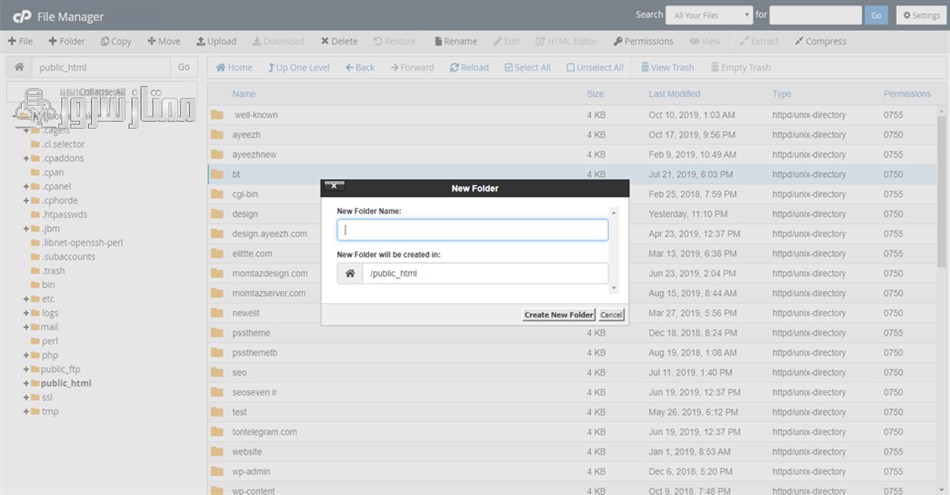Expand the public_ftp tree node
This screenshot has width=950, height=495.
26,369
